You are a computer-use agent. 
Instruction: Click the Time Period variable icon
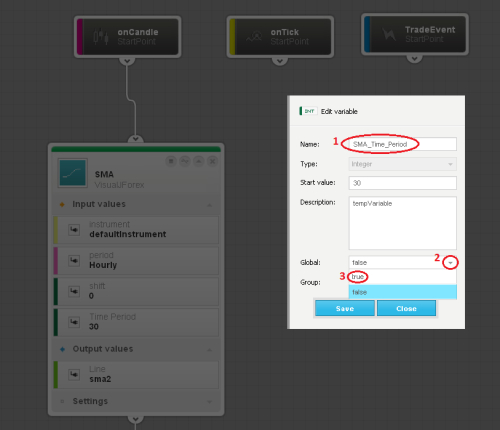pyautogui.click(x=74, y=322)
